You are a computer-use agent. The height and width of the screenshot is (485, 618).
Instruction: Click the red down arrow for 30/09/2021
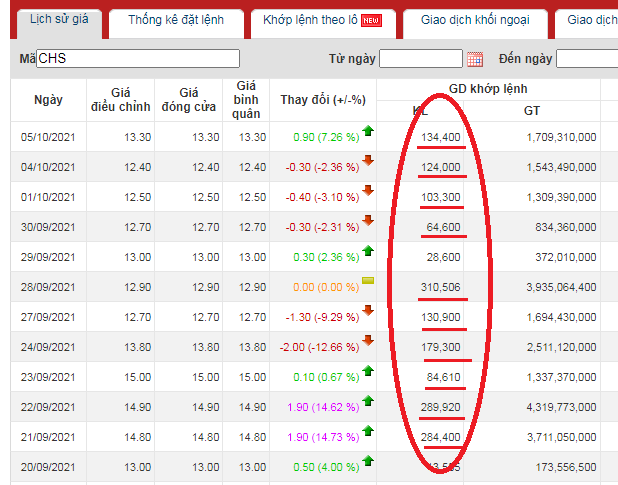tap(368, 221)
